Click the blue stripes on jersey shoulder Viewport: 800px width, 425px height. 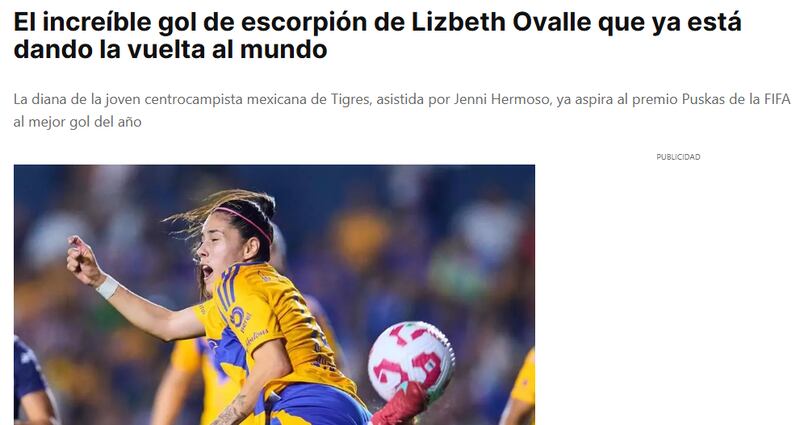[226, 291]
